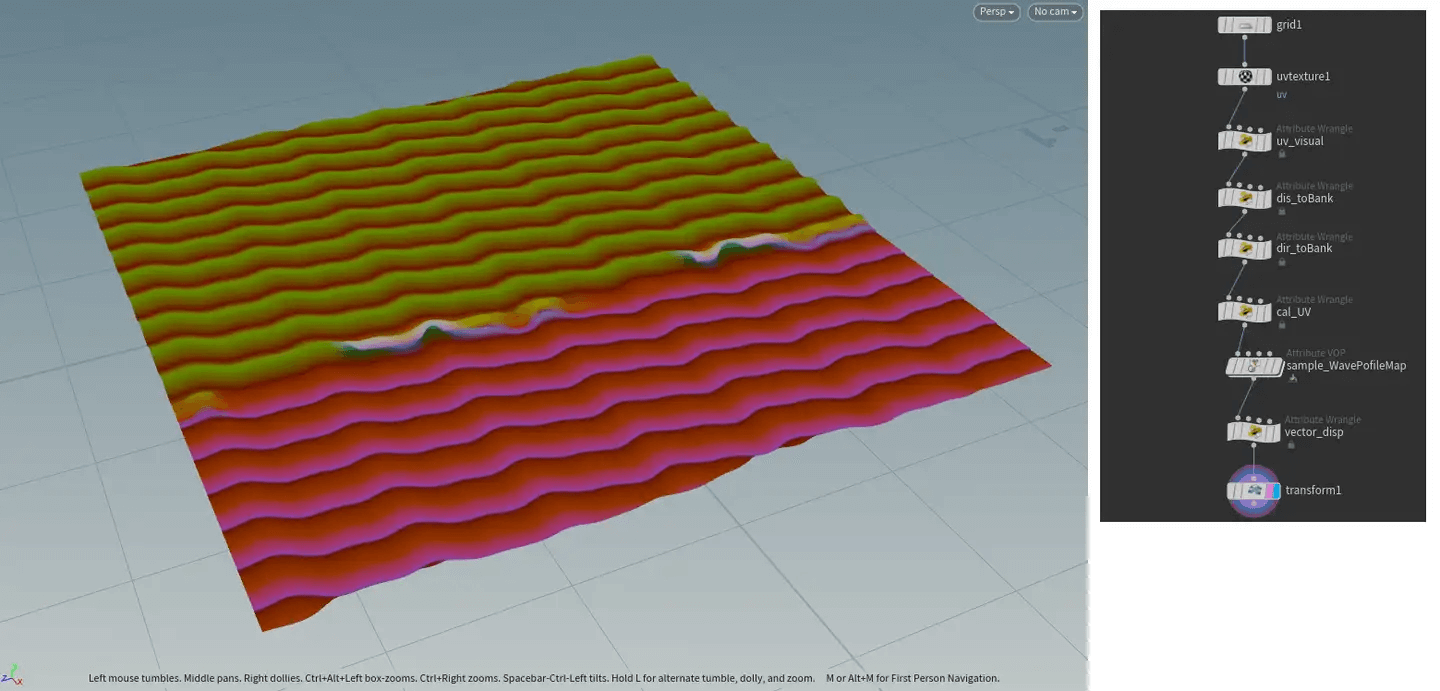
Task: Click the cal_UV wrangle node icon
Action: [1245, 311]
